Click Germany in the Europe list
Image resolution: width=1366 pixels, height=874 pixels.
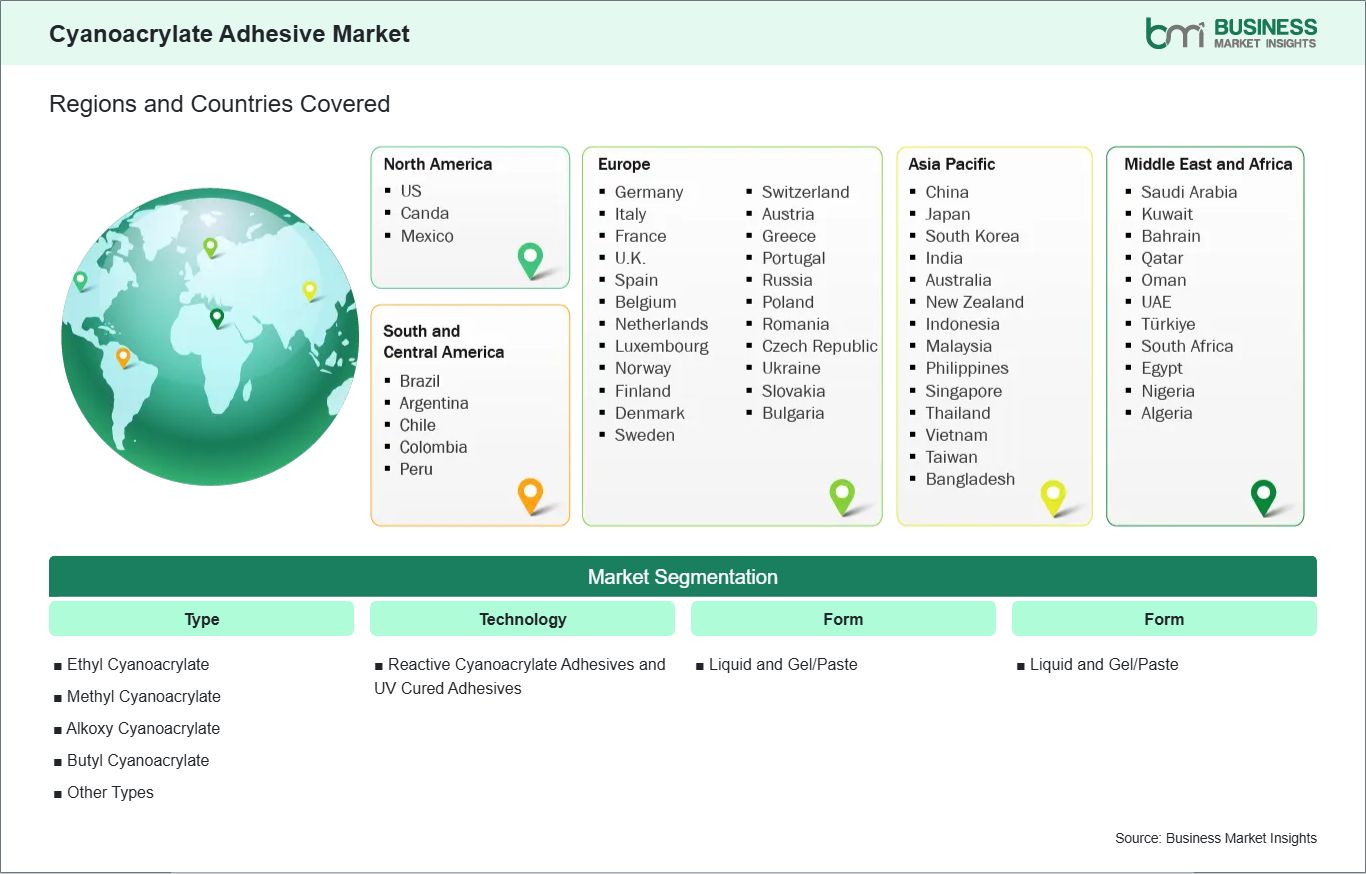pyautogui.click(x=648, y=192)
